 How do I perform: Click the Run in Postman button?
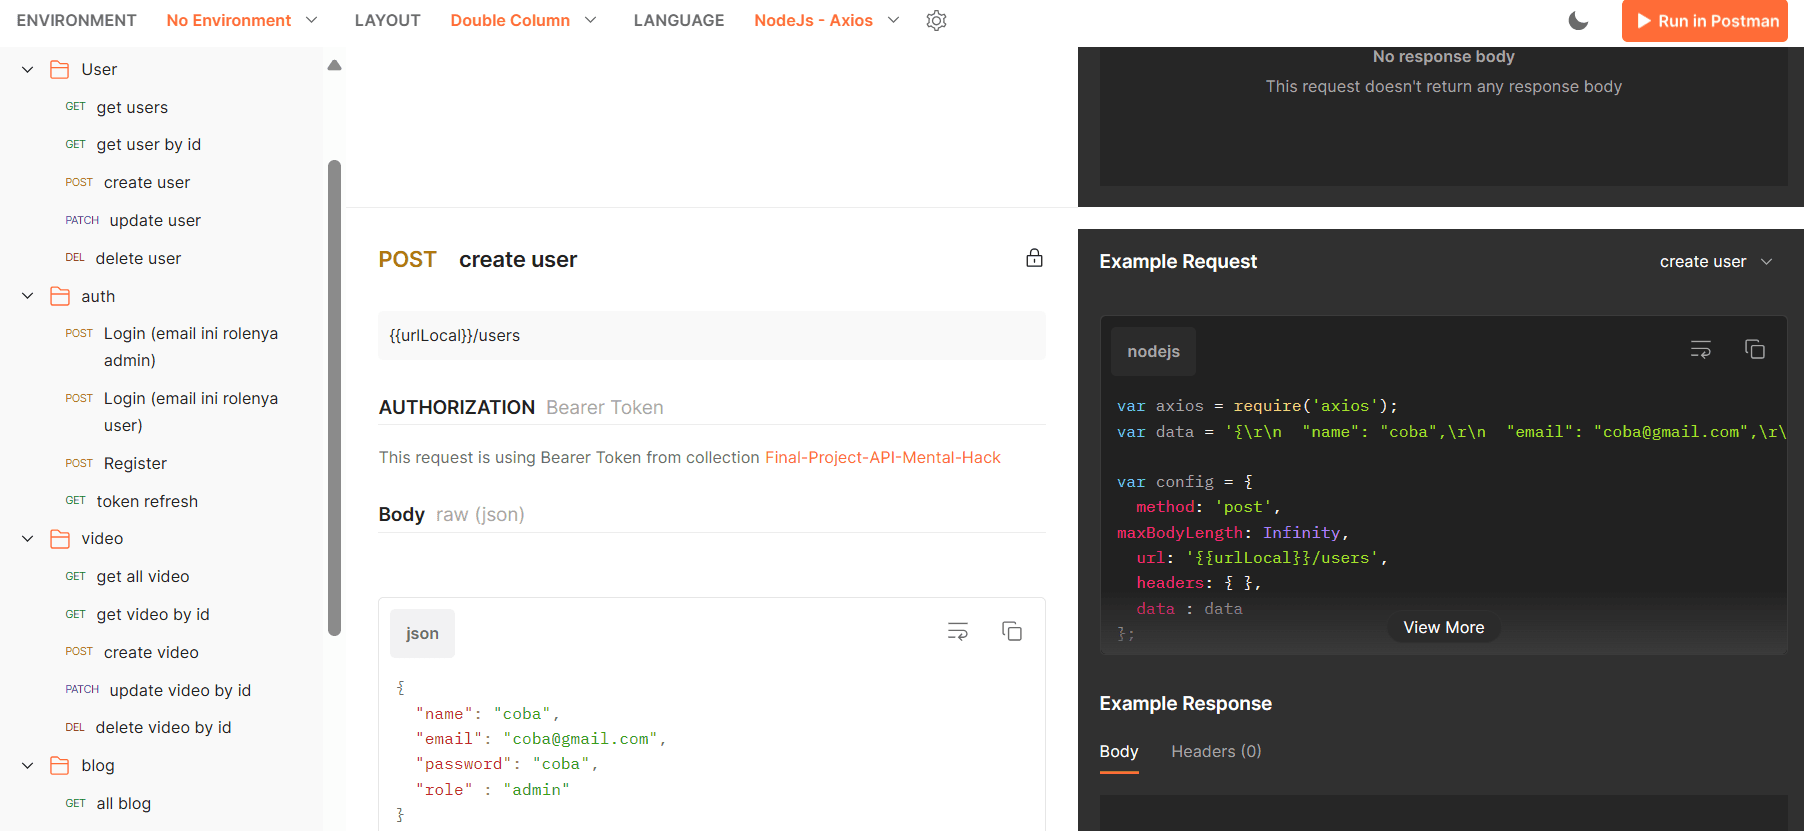[x=1705, y=21]
